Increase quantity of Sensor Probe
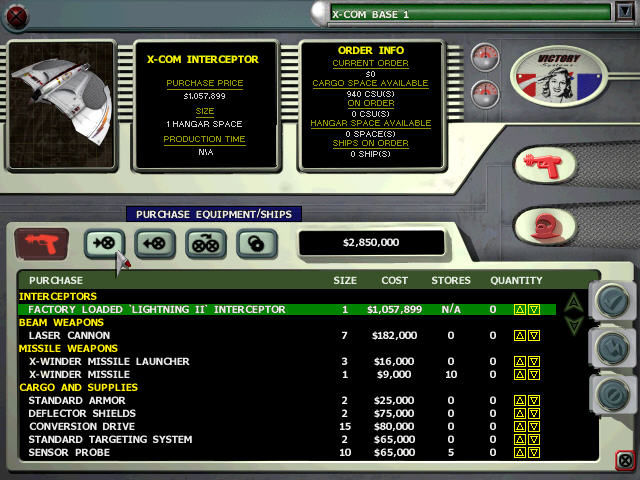Image resolution: width=640 pixels, height=480 pixels. (x=520, y=453)
